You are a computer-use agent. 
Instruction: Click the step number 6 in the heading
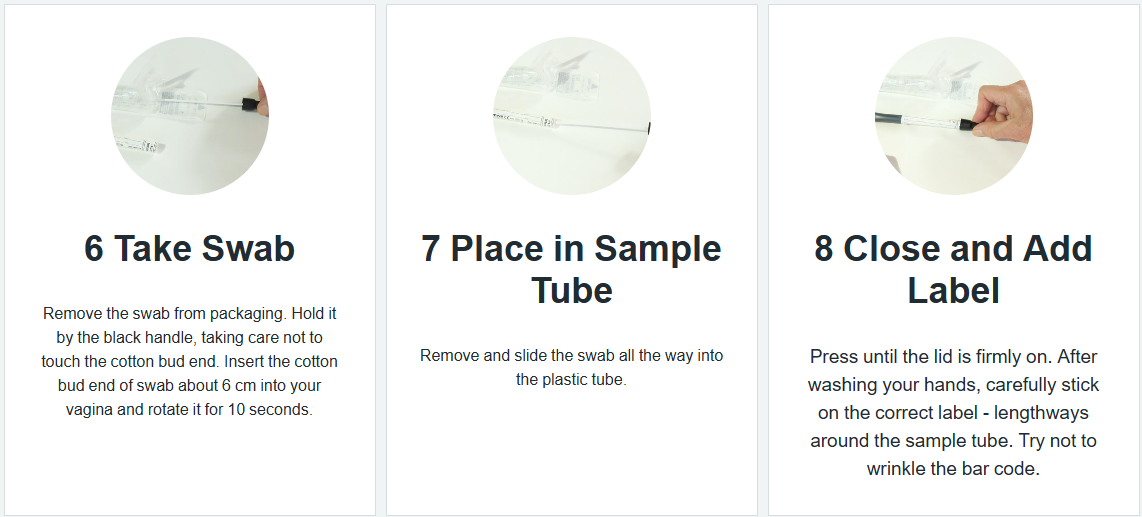click(94, 249)
